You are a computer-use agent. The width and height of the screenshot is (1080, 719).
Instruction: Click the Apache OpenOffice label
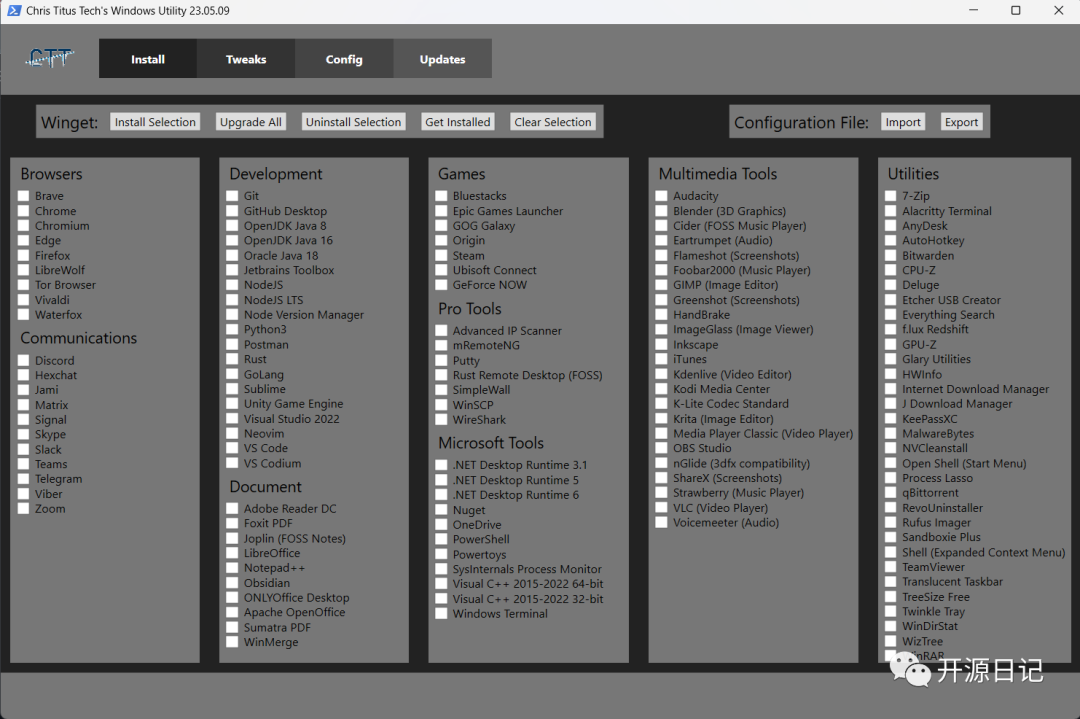(294, 612)
